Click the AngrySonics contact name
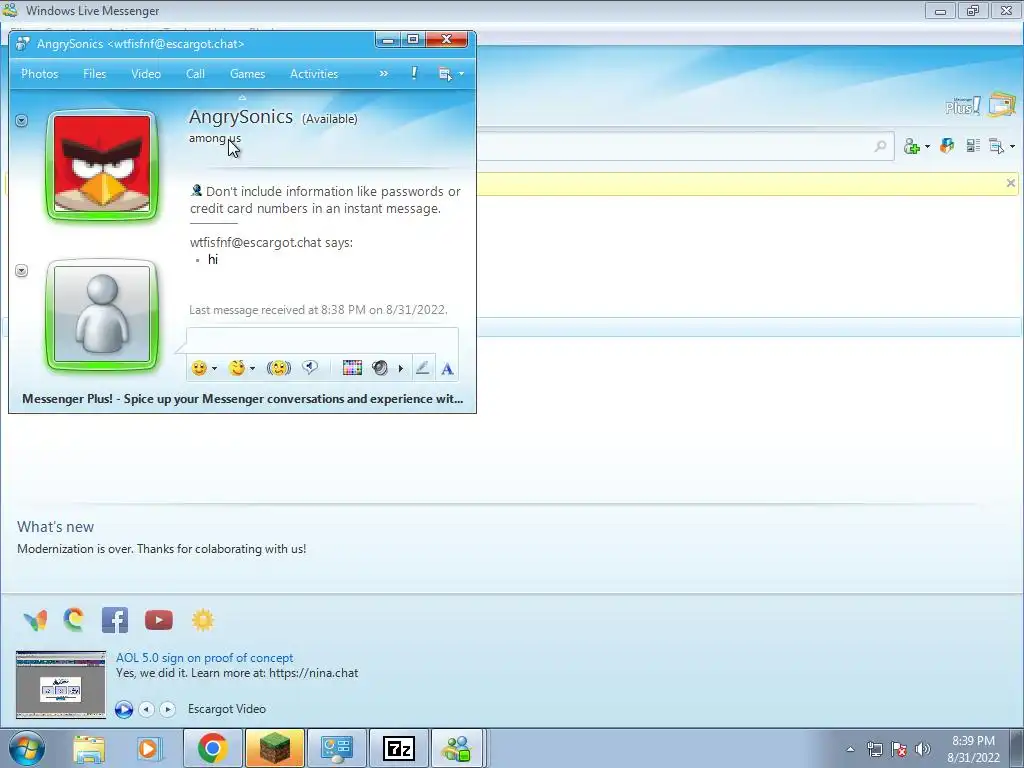 pos(241,116)
